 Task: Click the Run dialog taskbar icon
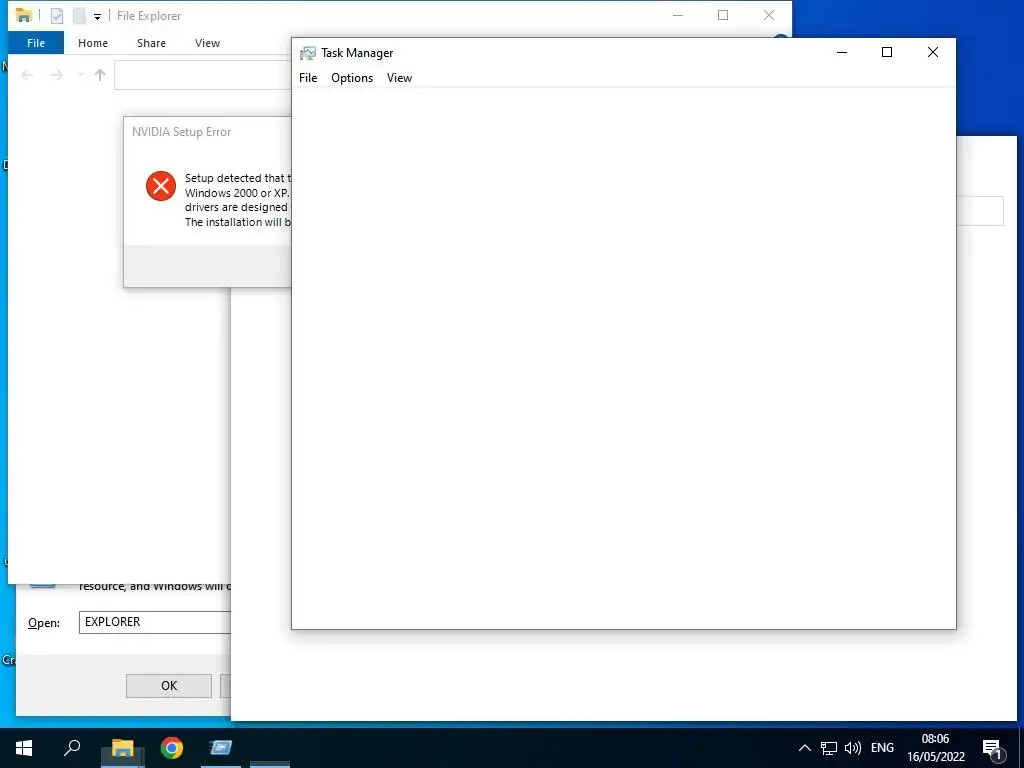point(221,748)
